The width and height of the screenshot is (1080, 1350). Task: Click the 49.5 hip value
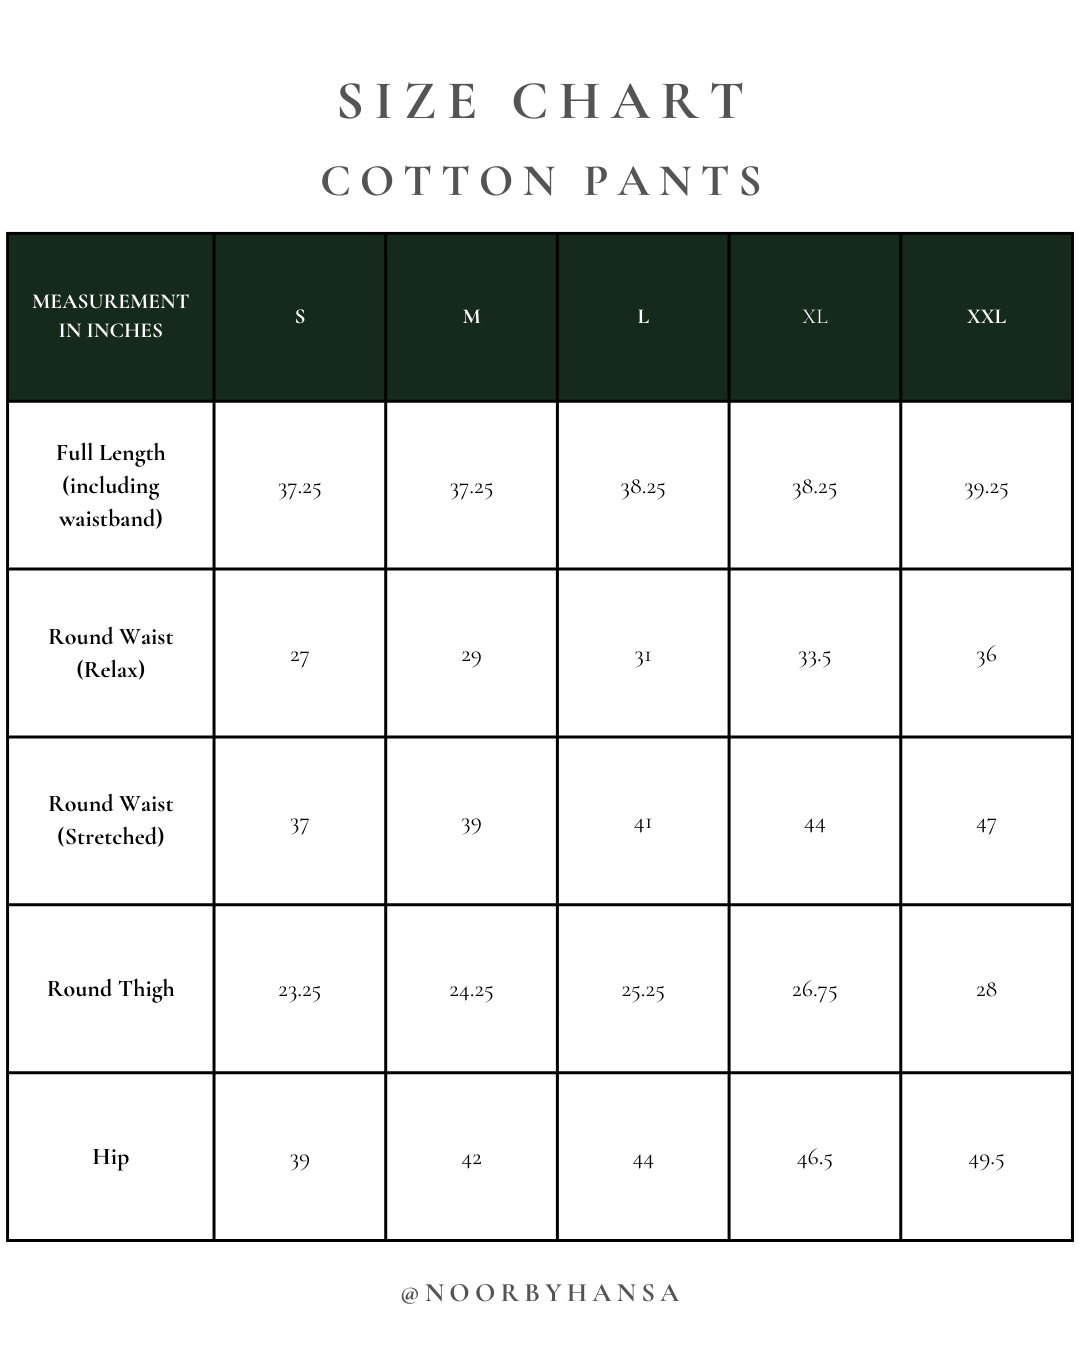(x=986, y=1160)
